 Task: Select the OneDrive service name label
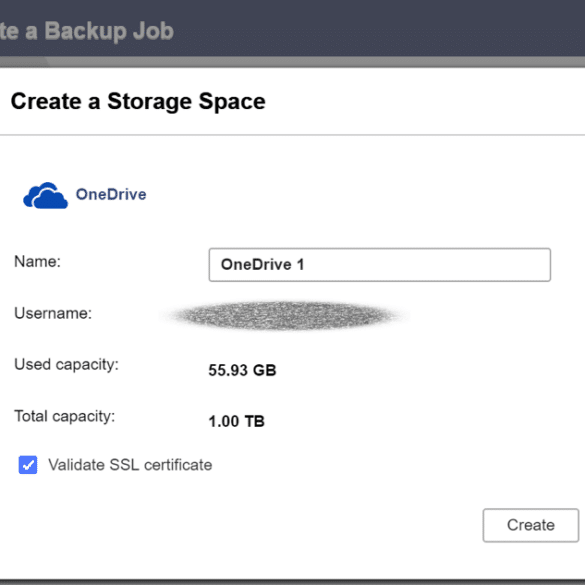111,194
